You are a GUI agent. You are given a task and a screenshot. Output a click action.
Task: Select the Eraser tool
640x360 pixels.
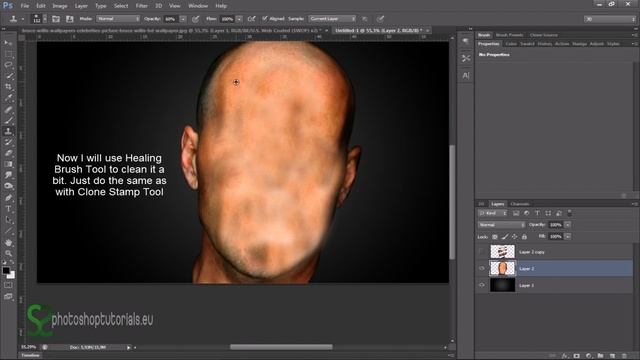click(8, 153)
